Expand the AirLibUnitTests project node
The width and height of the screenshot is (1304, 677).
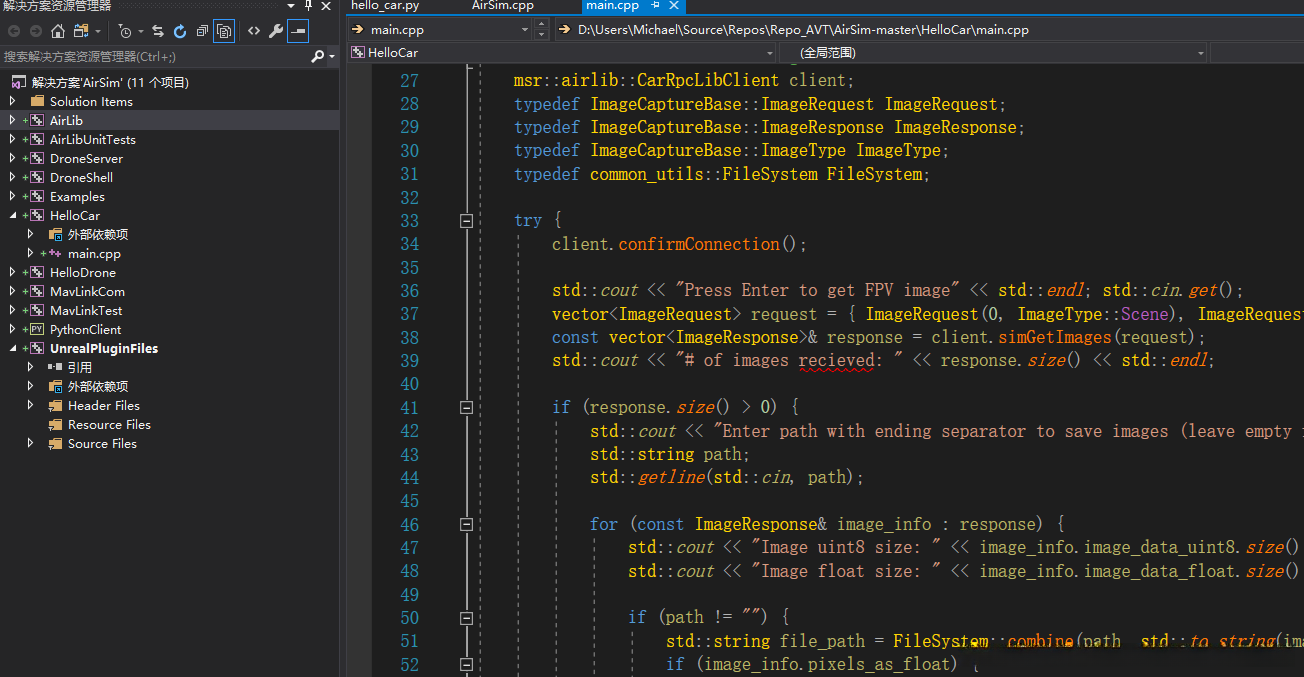[13, 140]
